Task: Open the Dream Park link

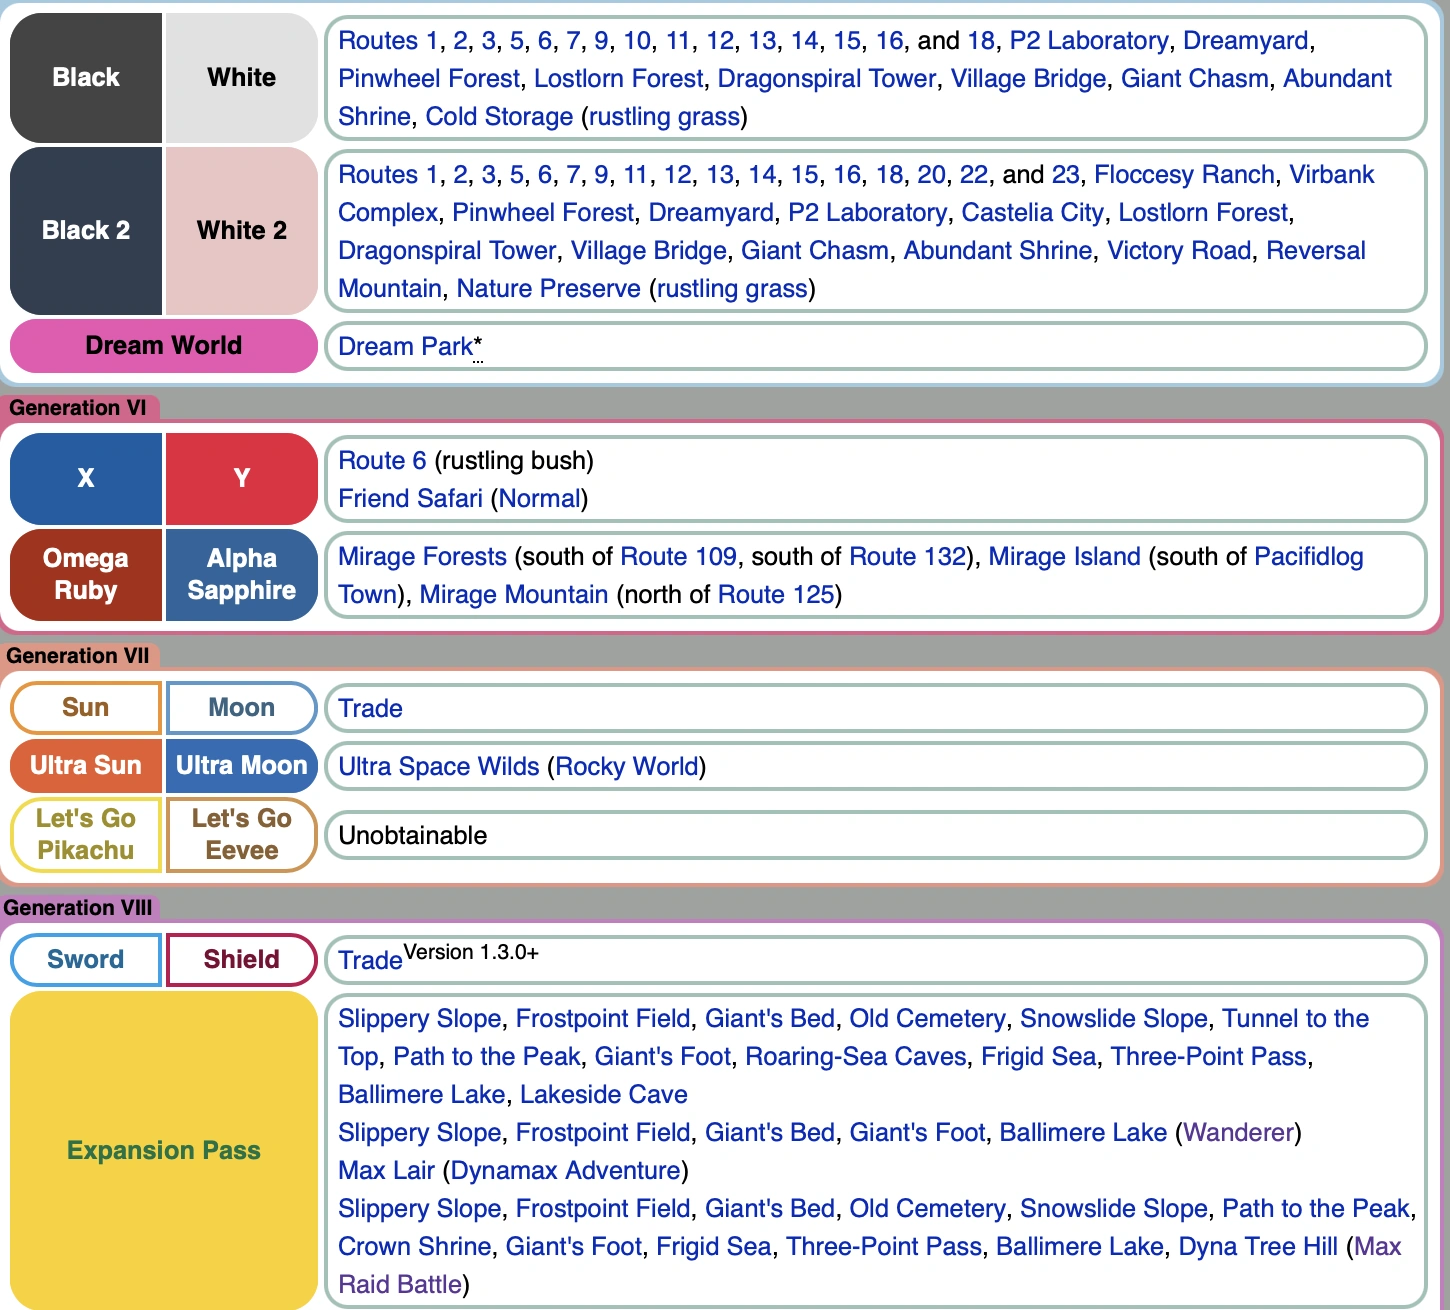Action: click(x=405, y=347)
